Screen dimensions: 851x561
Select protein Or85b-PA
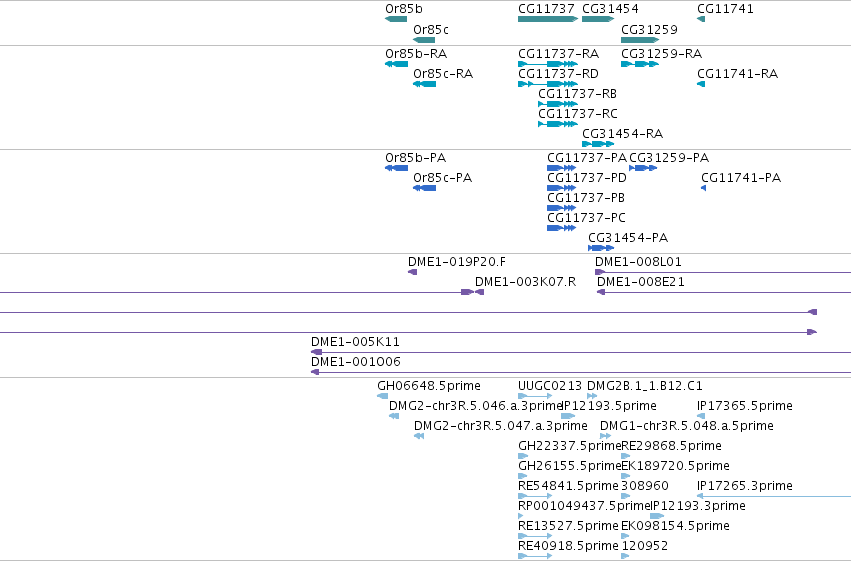(x=396, y=168)
